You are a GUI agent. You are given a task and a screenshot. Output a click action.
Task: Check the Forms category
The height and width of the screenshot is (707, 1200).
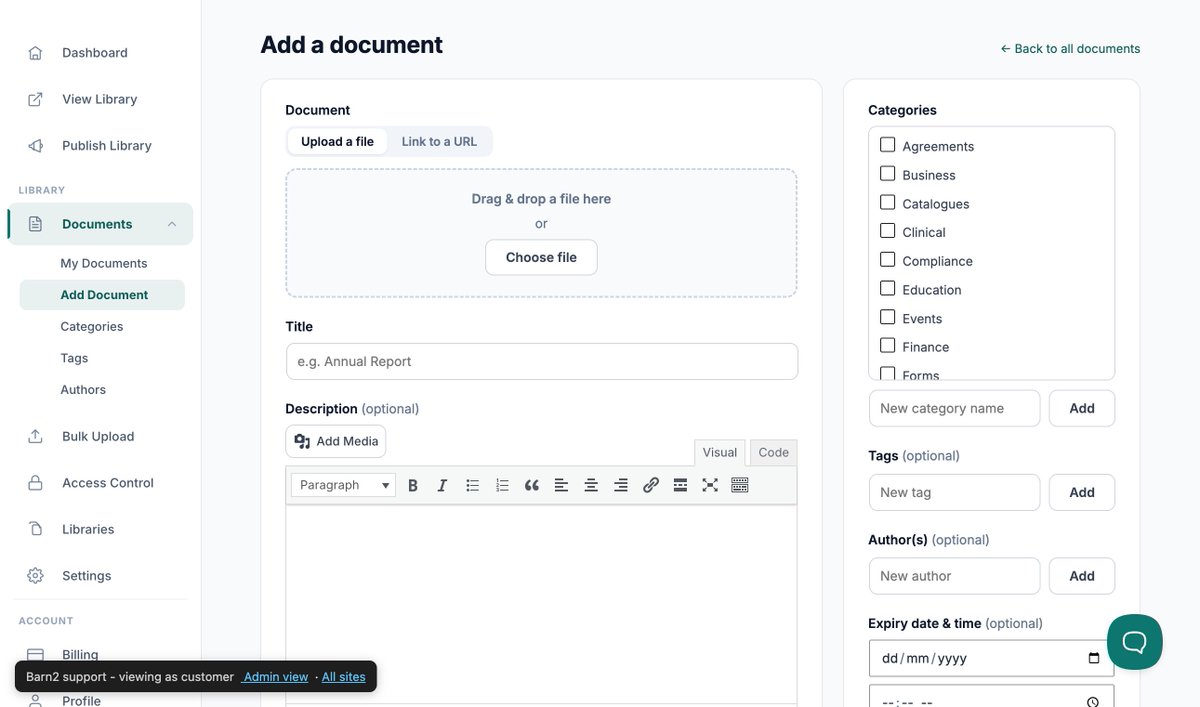[887, 374]
